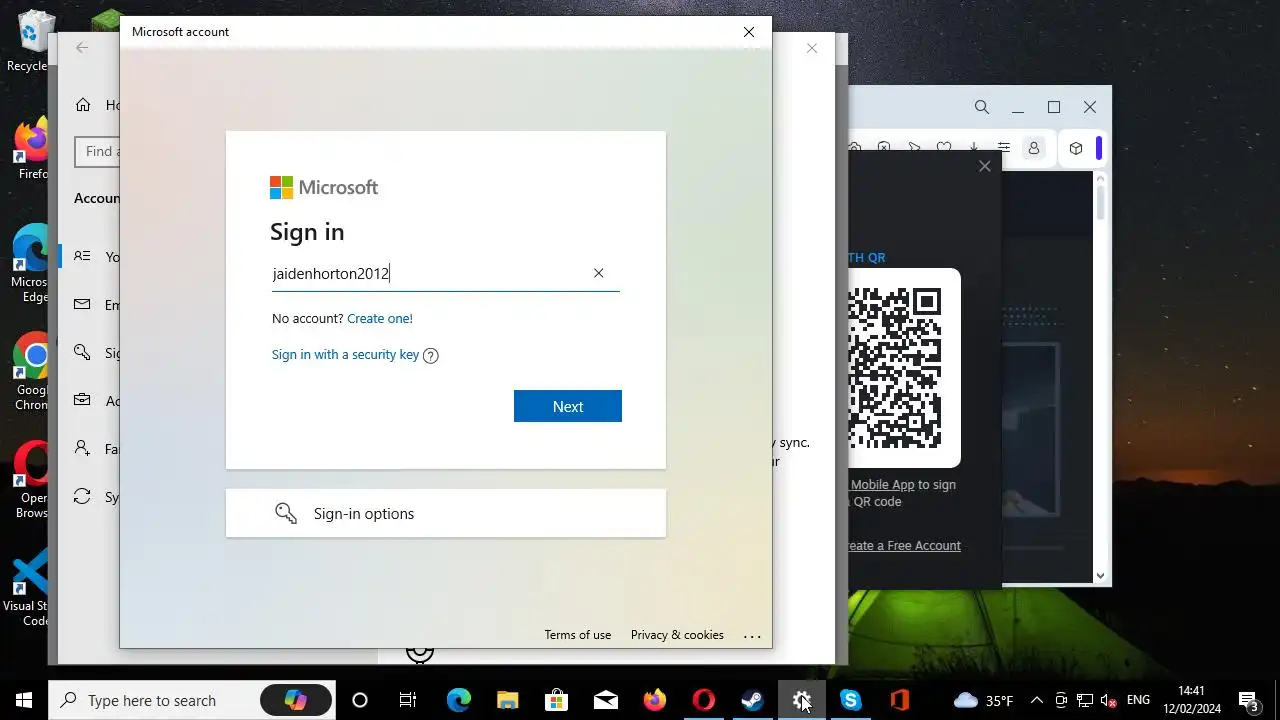Open Skype from taskbar

click(x=851, y=700)
